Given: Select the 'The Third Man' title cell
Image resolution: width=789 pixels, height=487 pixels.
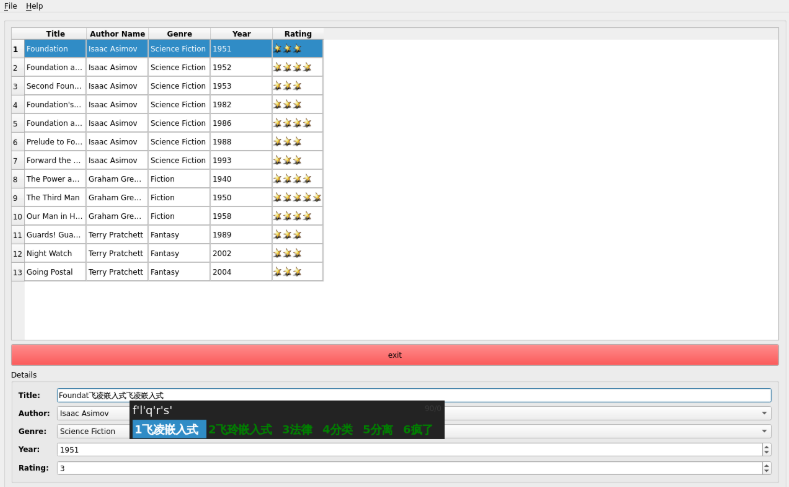Looking at the screenshot, I should (55, 197).
